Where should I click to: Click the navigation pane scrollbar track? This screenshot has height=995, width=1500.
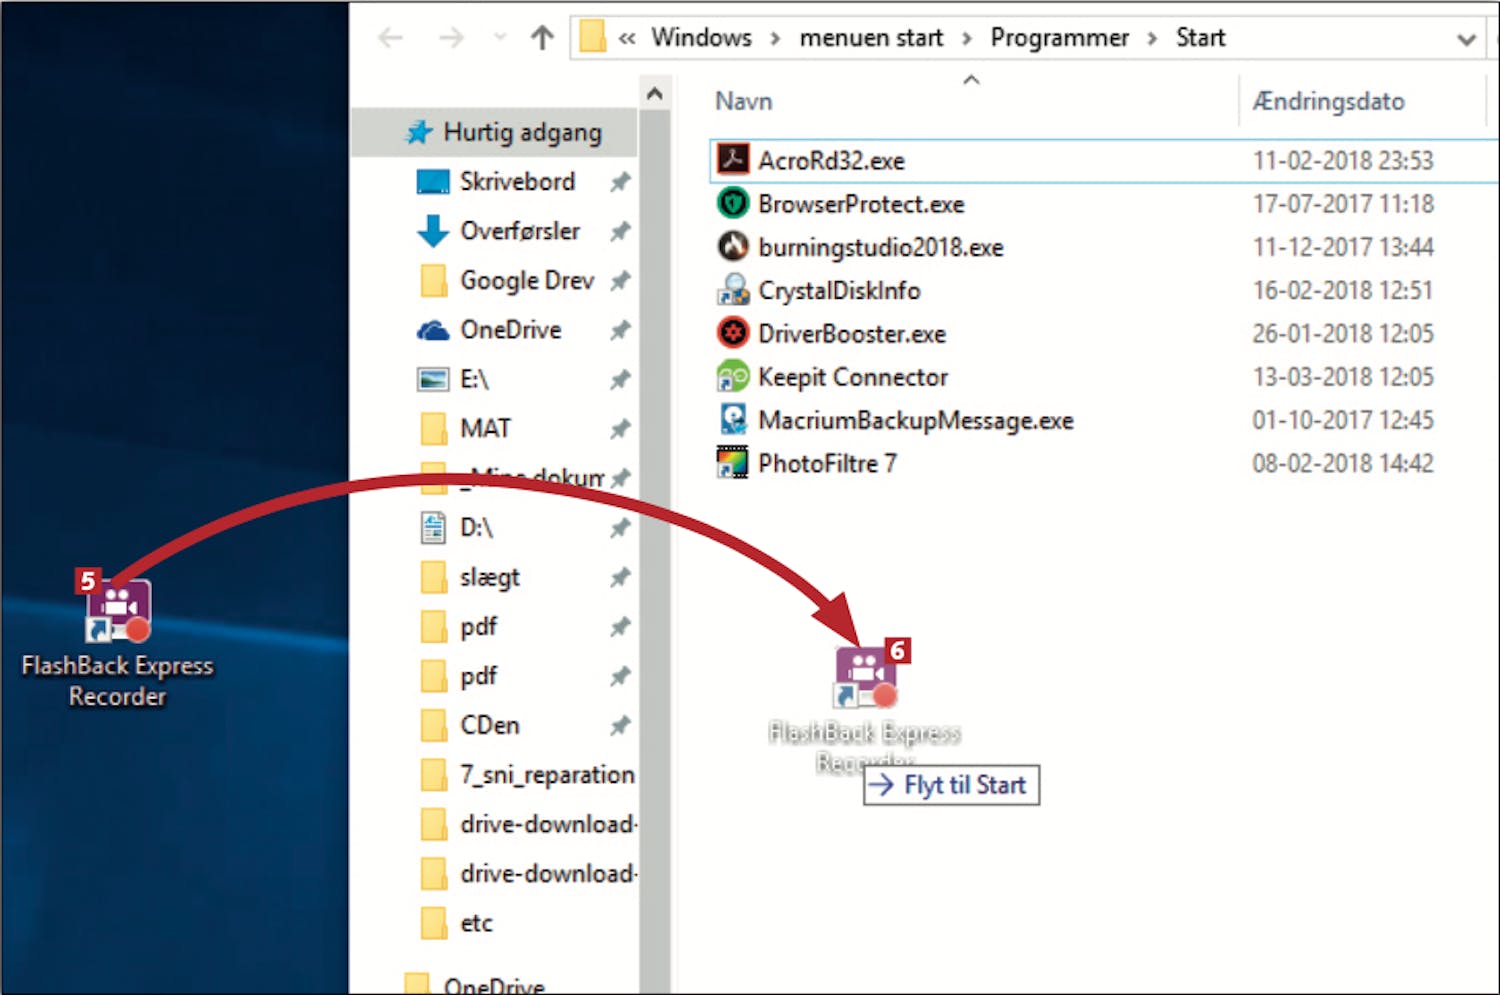pos(654,550)
